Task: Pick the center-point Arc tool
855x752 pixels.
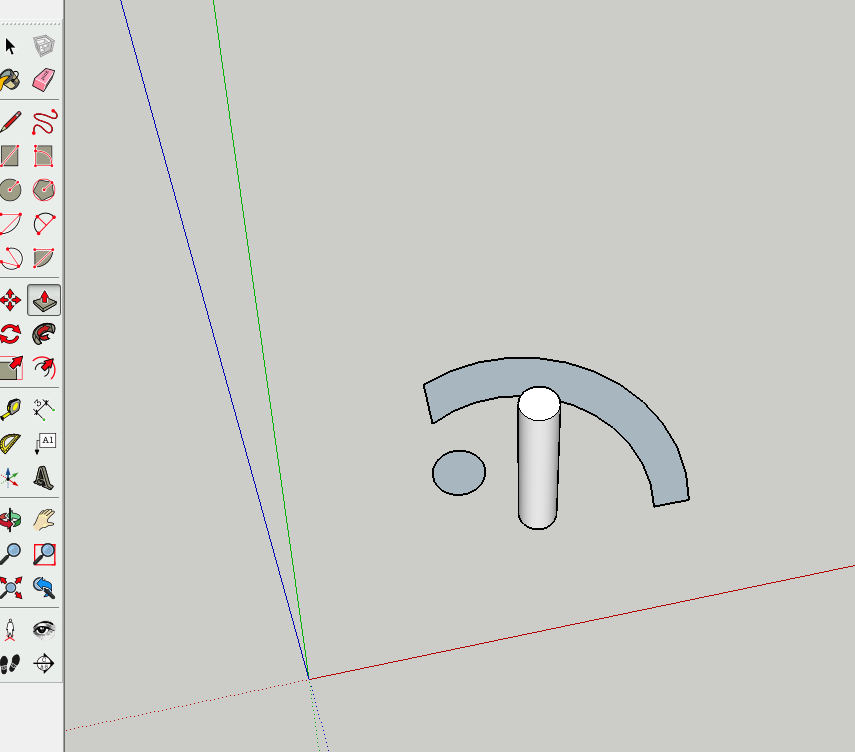Action: 10,224
